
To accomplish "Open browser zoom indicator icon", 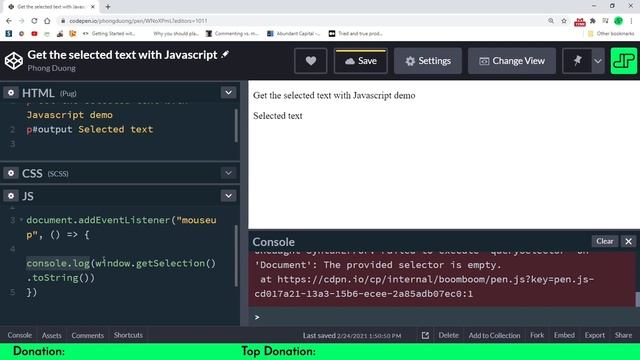I will [551, 21].
